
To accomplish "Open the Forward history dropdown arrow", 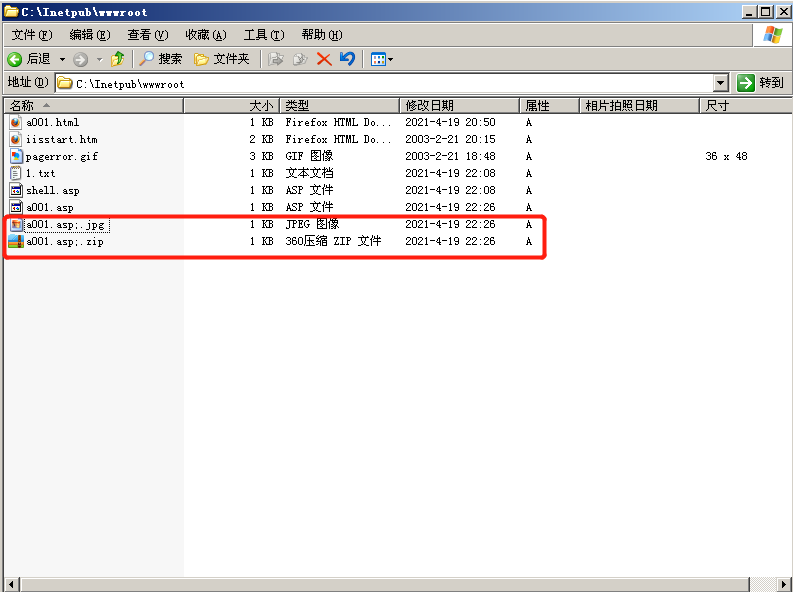I will click(x=100, y=59).
